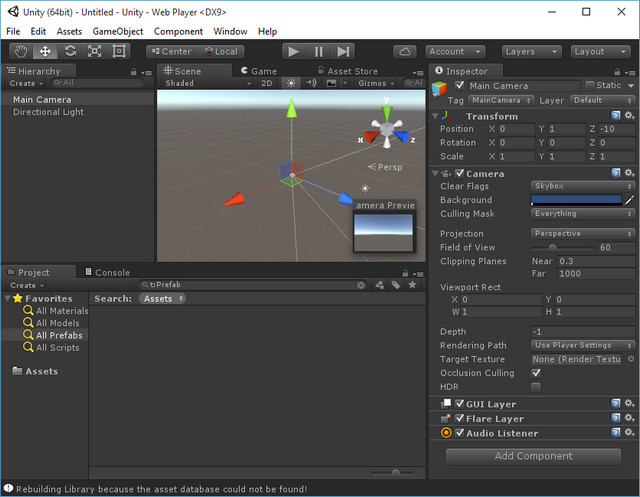Image resolution: width=640 pixels, height=497 pixels.
Task: Open the Cloud services icon
Action: coord(404,51)
